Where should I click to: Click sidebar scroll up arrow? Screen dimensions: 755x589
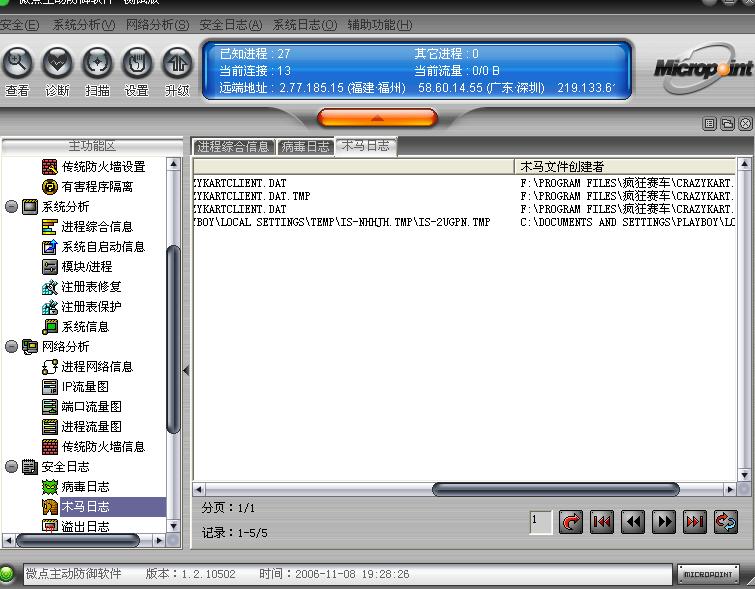[x=174, y=164]
